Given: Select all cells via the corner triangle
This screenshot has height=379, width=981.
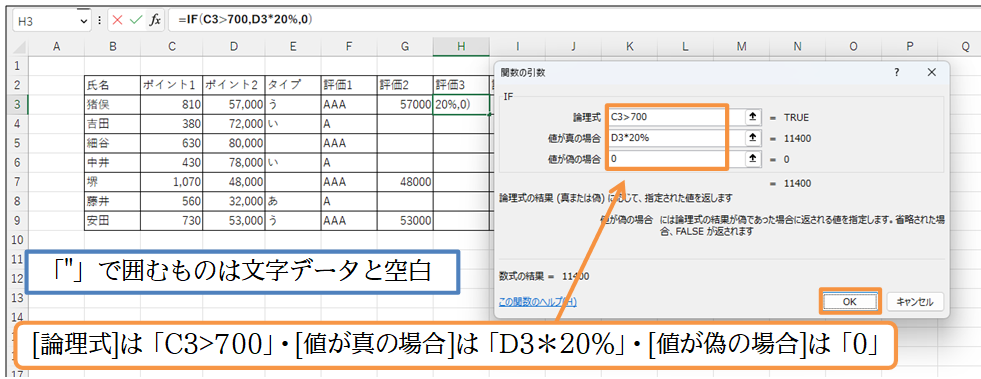Looking at the screenshot, I should 20,47.
